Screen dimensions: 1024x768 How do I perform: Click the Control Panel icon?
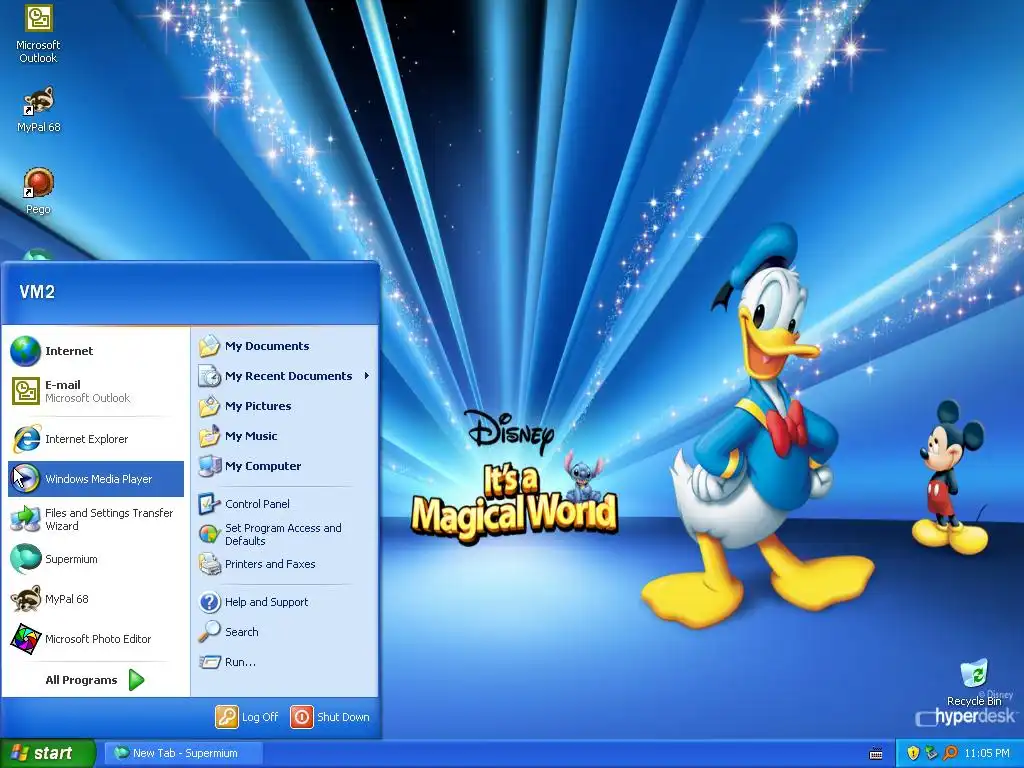click(x=209, y=504)
